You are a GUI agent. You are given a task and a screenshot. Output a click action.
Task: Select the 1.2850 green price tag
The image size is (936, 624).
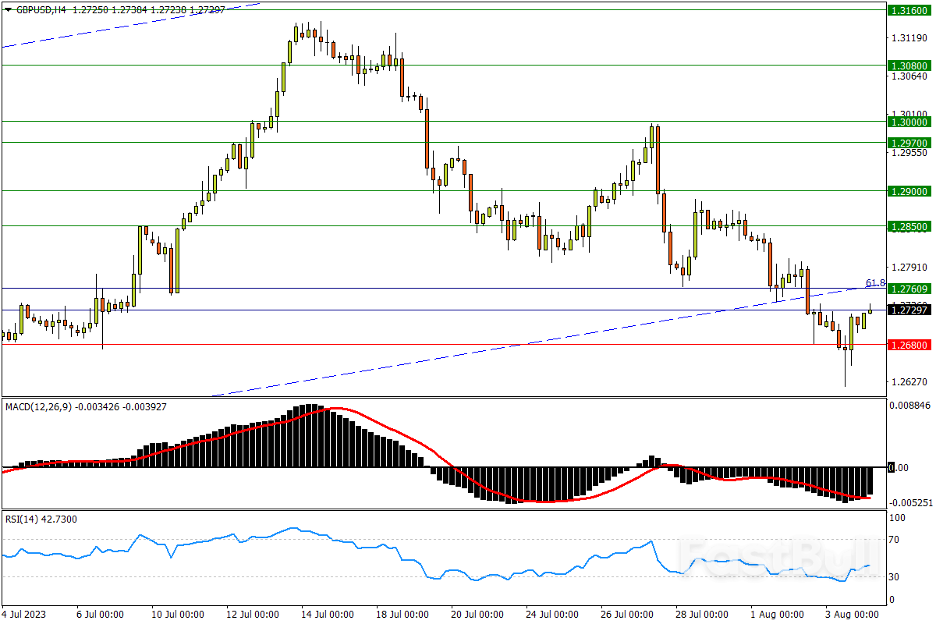click(x=909, y=226)
